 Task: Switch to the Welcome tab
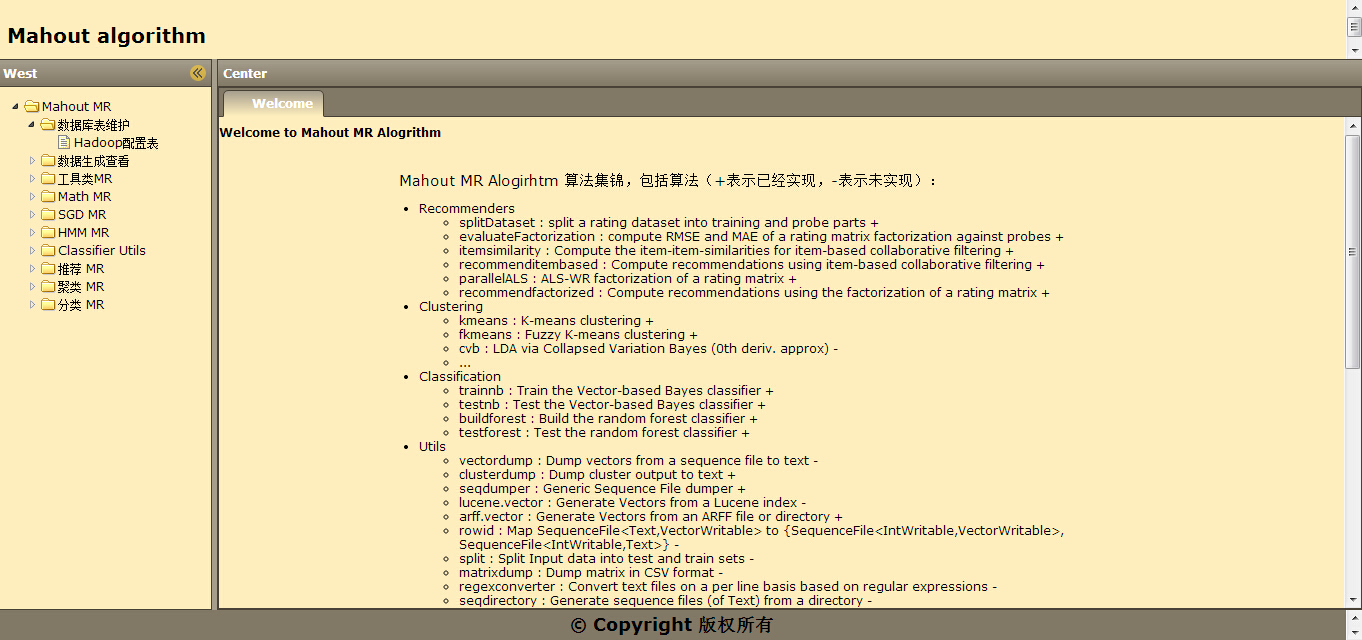pyautogui.click(x=274, y=104)
